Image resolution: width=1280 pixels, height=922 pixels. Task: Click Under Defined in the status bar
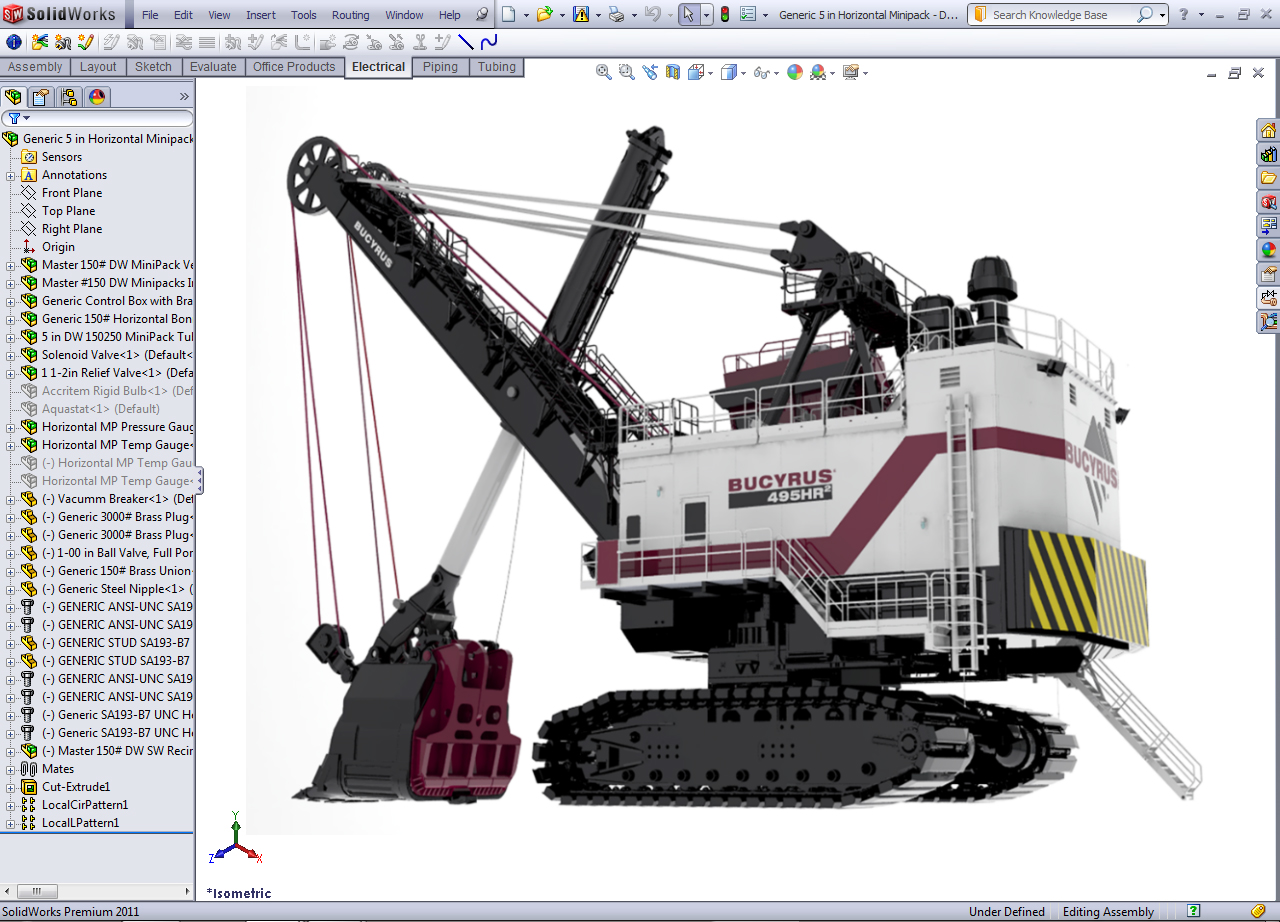1007,912
